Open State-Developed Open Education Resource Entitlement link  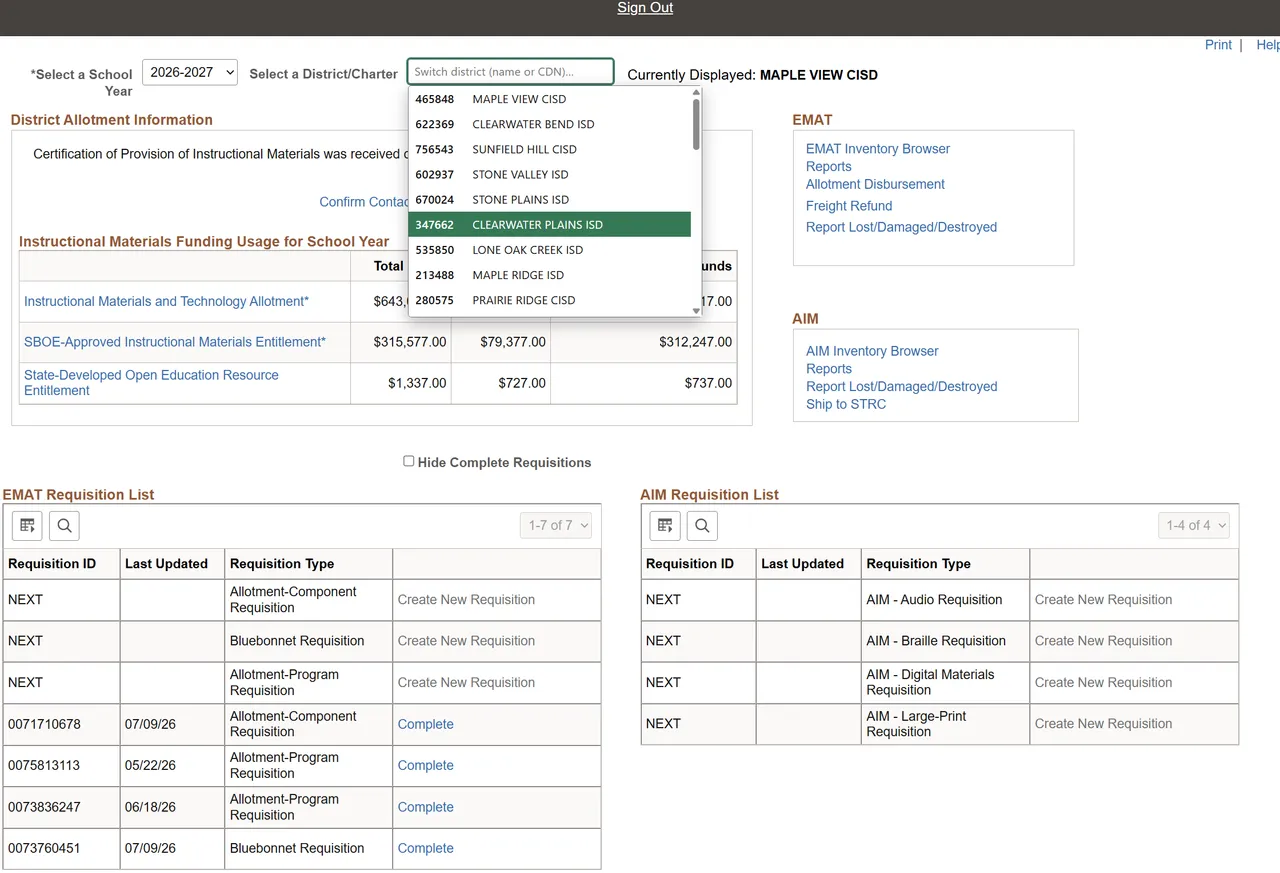151,383
